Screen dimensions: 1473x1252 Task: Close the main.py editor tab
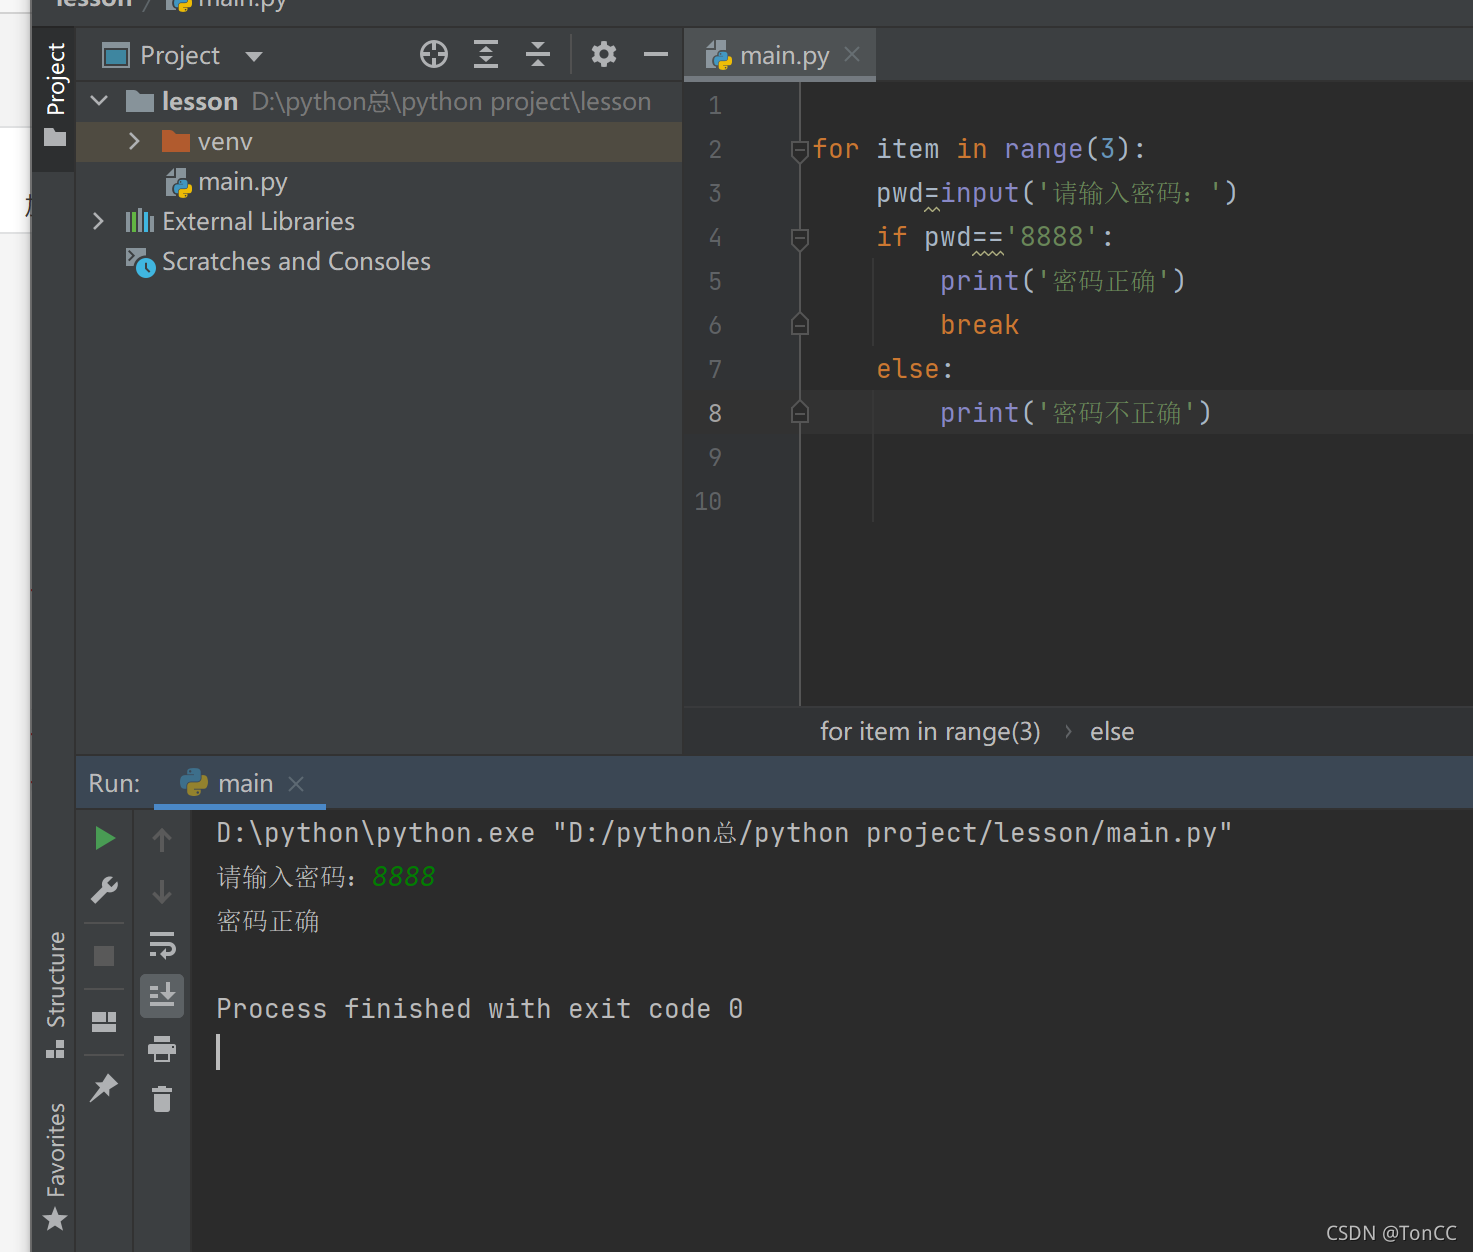852,55
